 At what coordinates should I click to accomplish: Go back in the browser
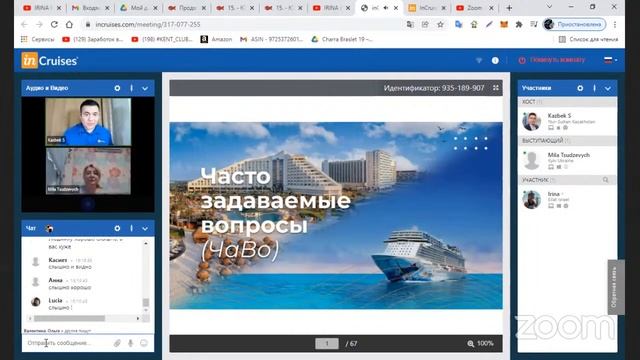click(24, 24)
